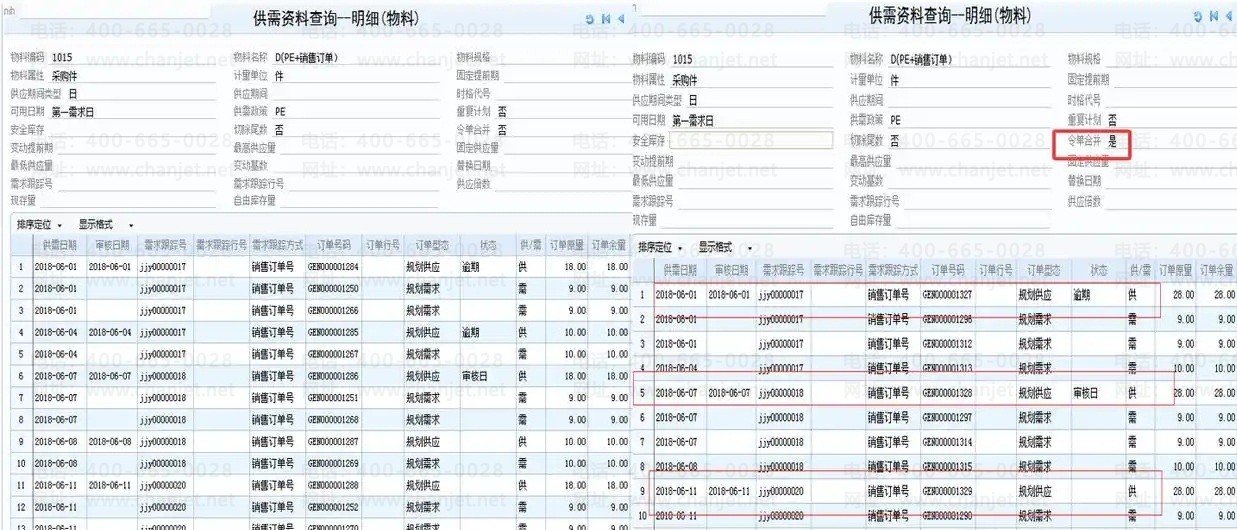Image resolution: width=1237 pixels, height=530 pixels.
Task: Click first-record navigation icon in left panel
Action: click(x=605, y=17)
